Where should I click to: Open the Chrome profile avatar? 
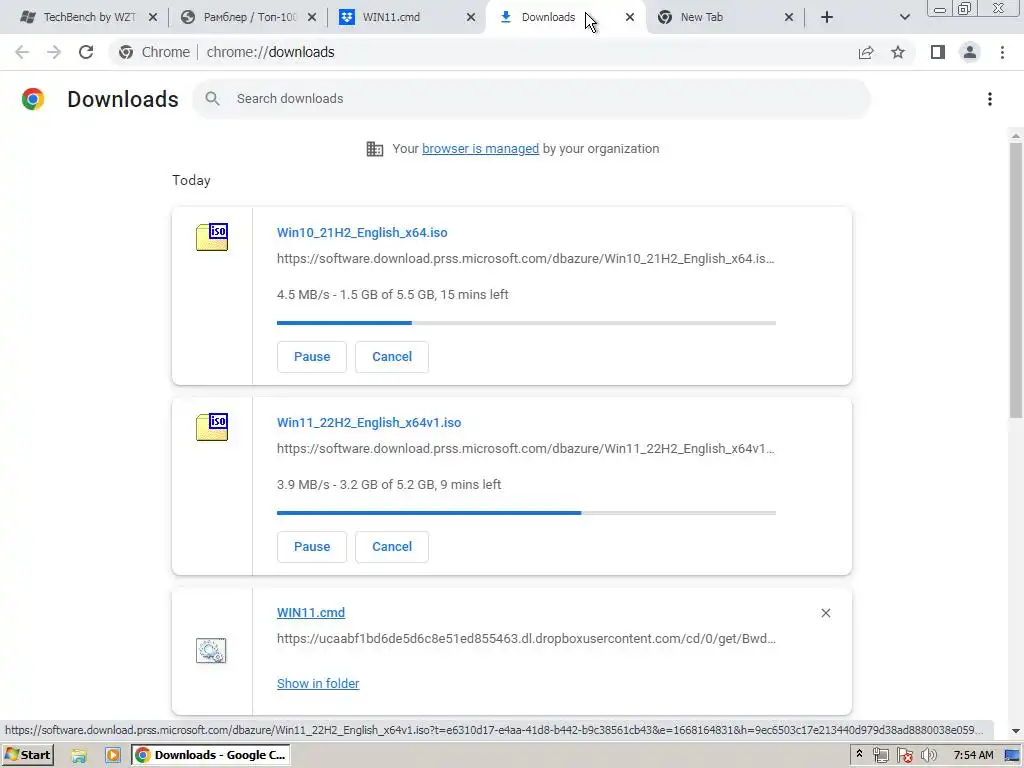coord(970,52)
